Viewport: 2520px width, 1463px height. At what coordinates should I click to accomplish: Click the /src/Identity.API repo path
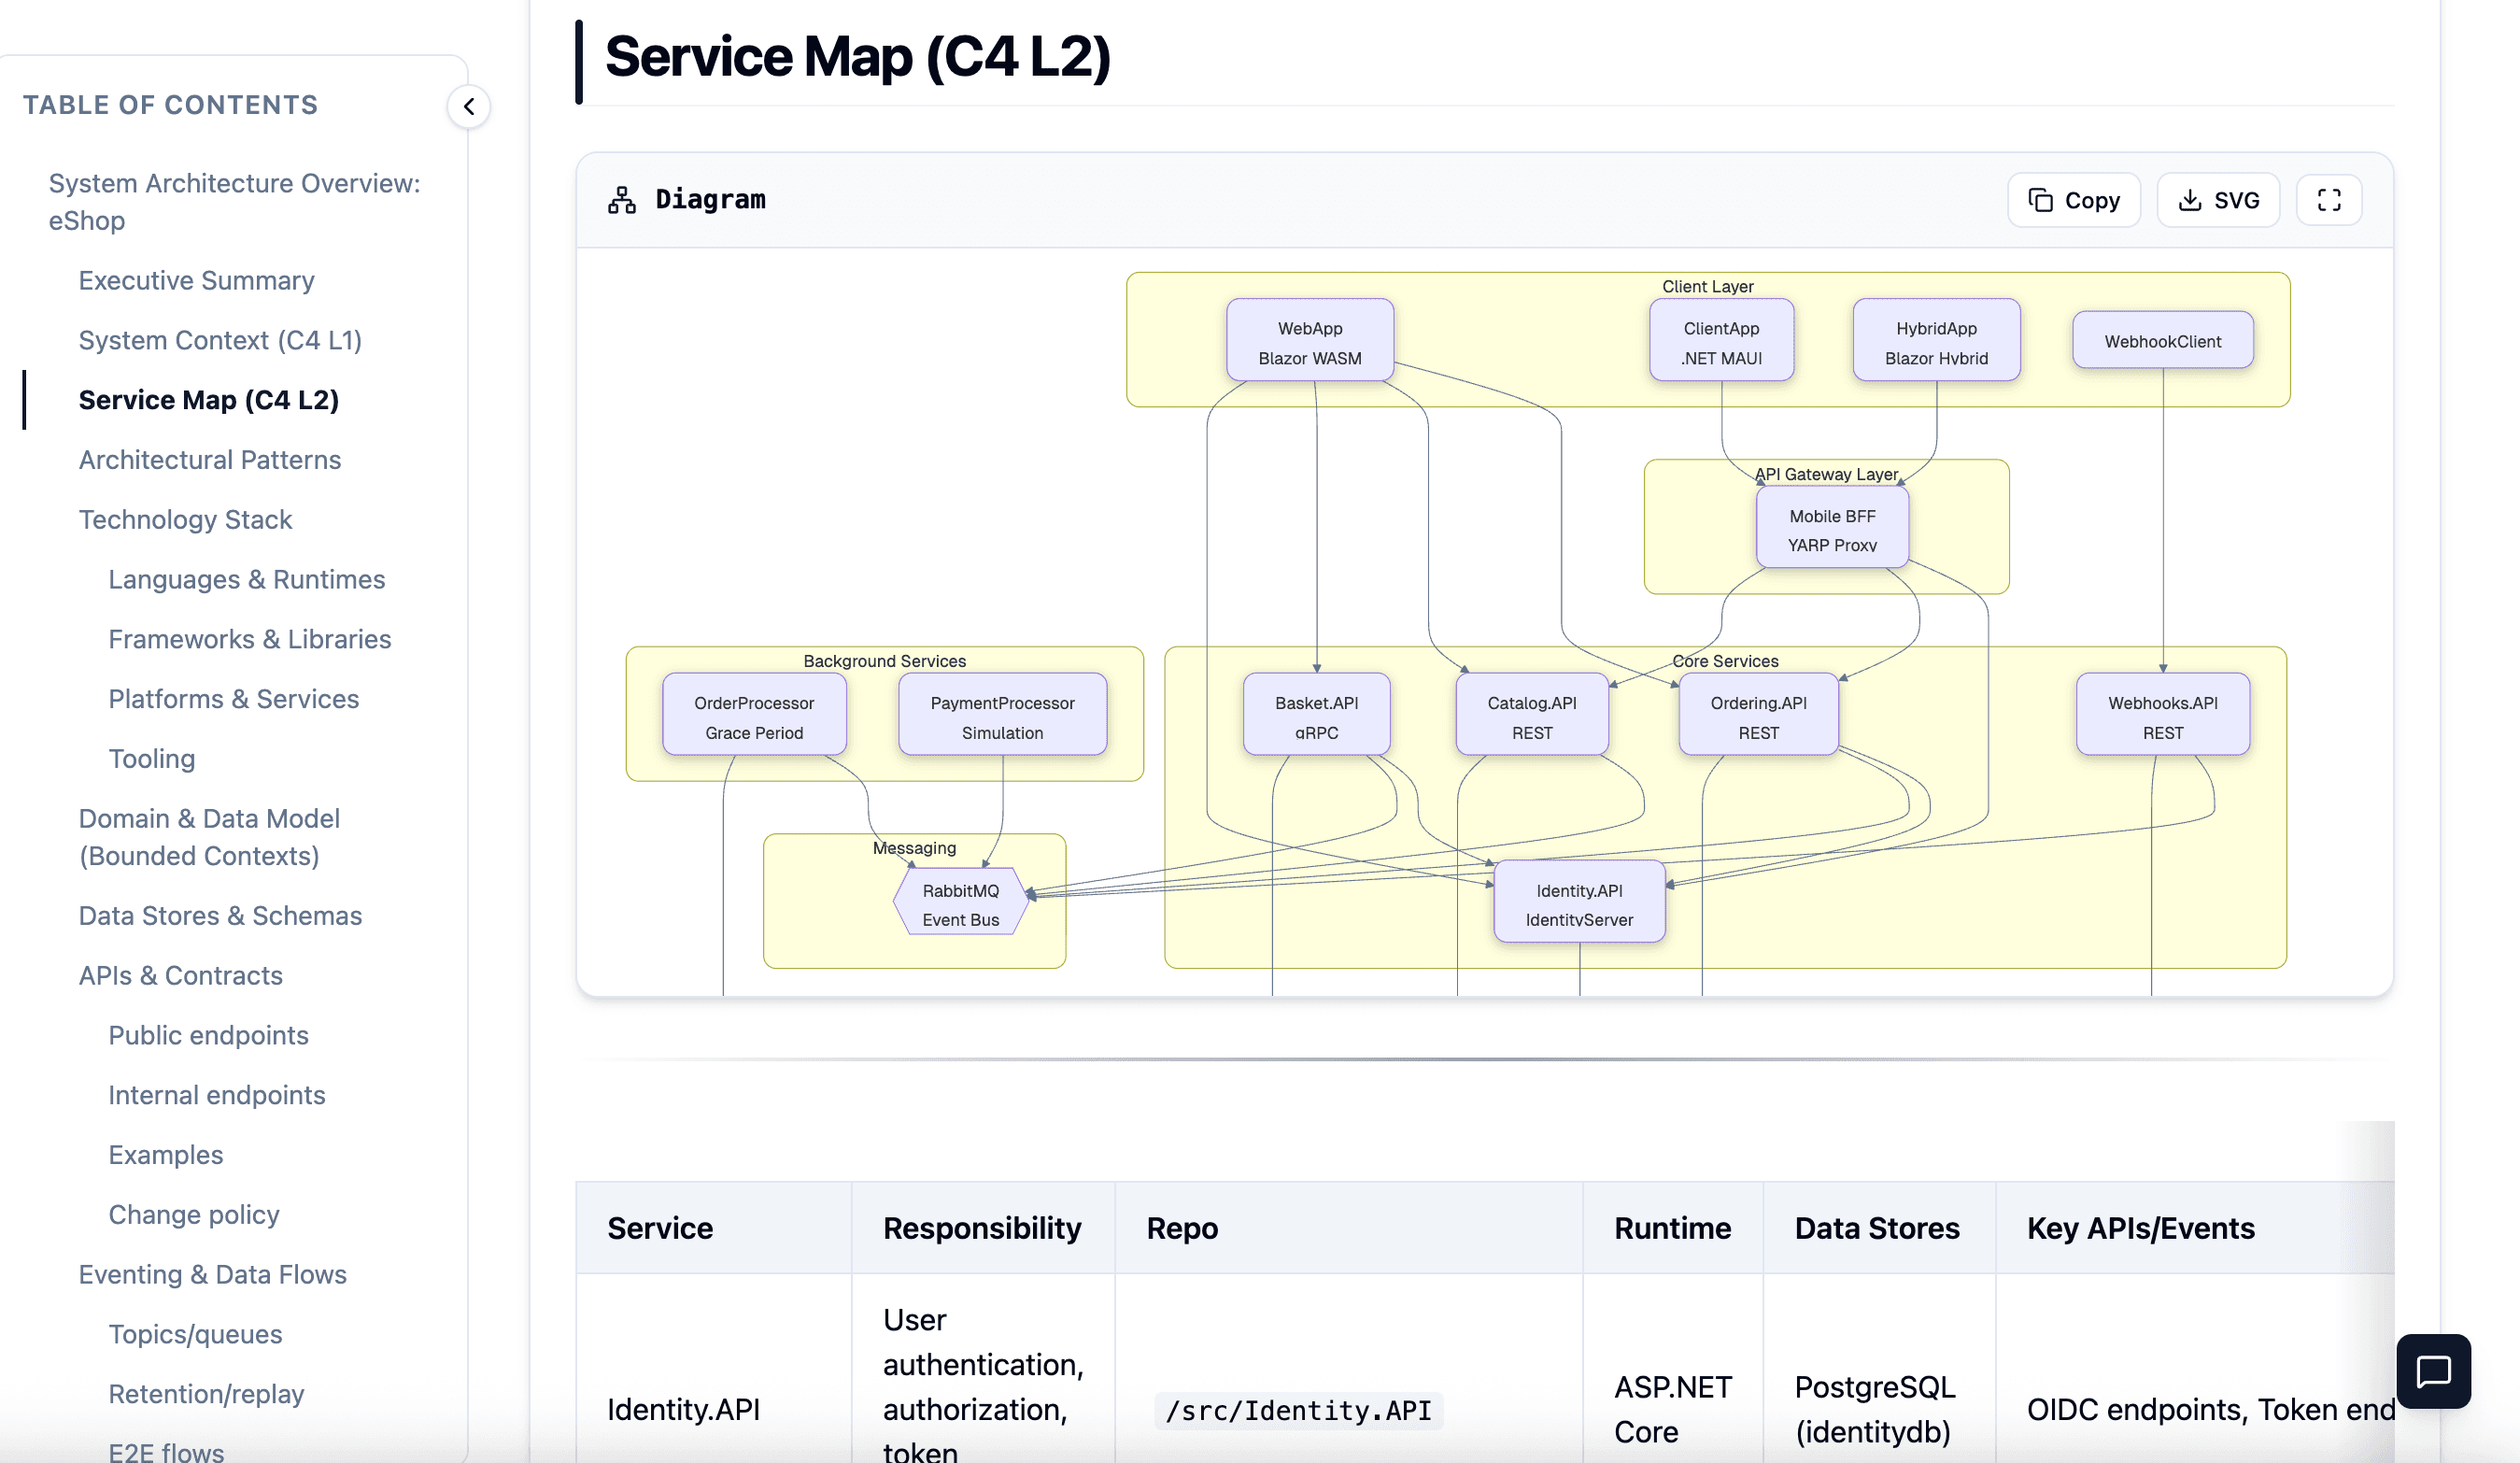1297,1410
